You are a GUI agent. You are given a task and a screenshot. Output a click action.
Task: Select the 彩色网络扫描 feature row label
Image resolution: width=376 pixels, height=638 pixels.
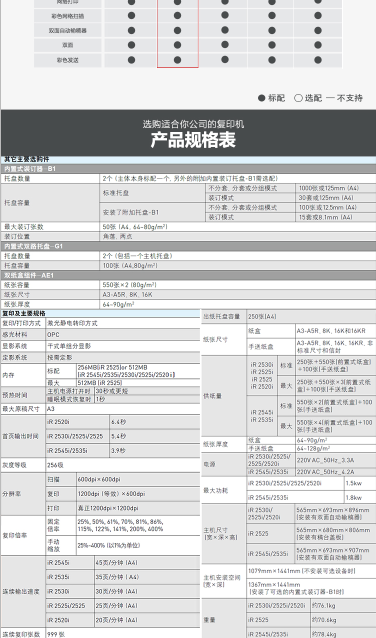(68, 16)
